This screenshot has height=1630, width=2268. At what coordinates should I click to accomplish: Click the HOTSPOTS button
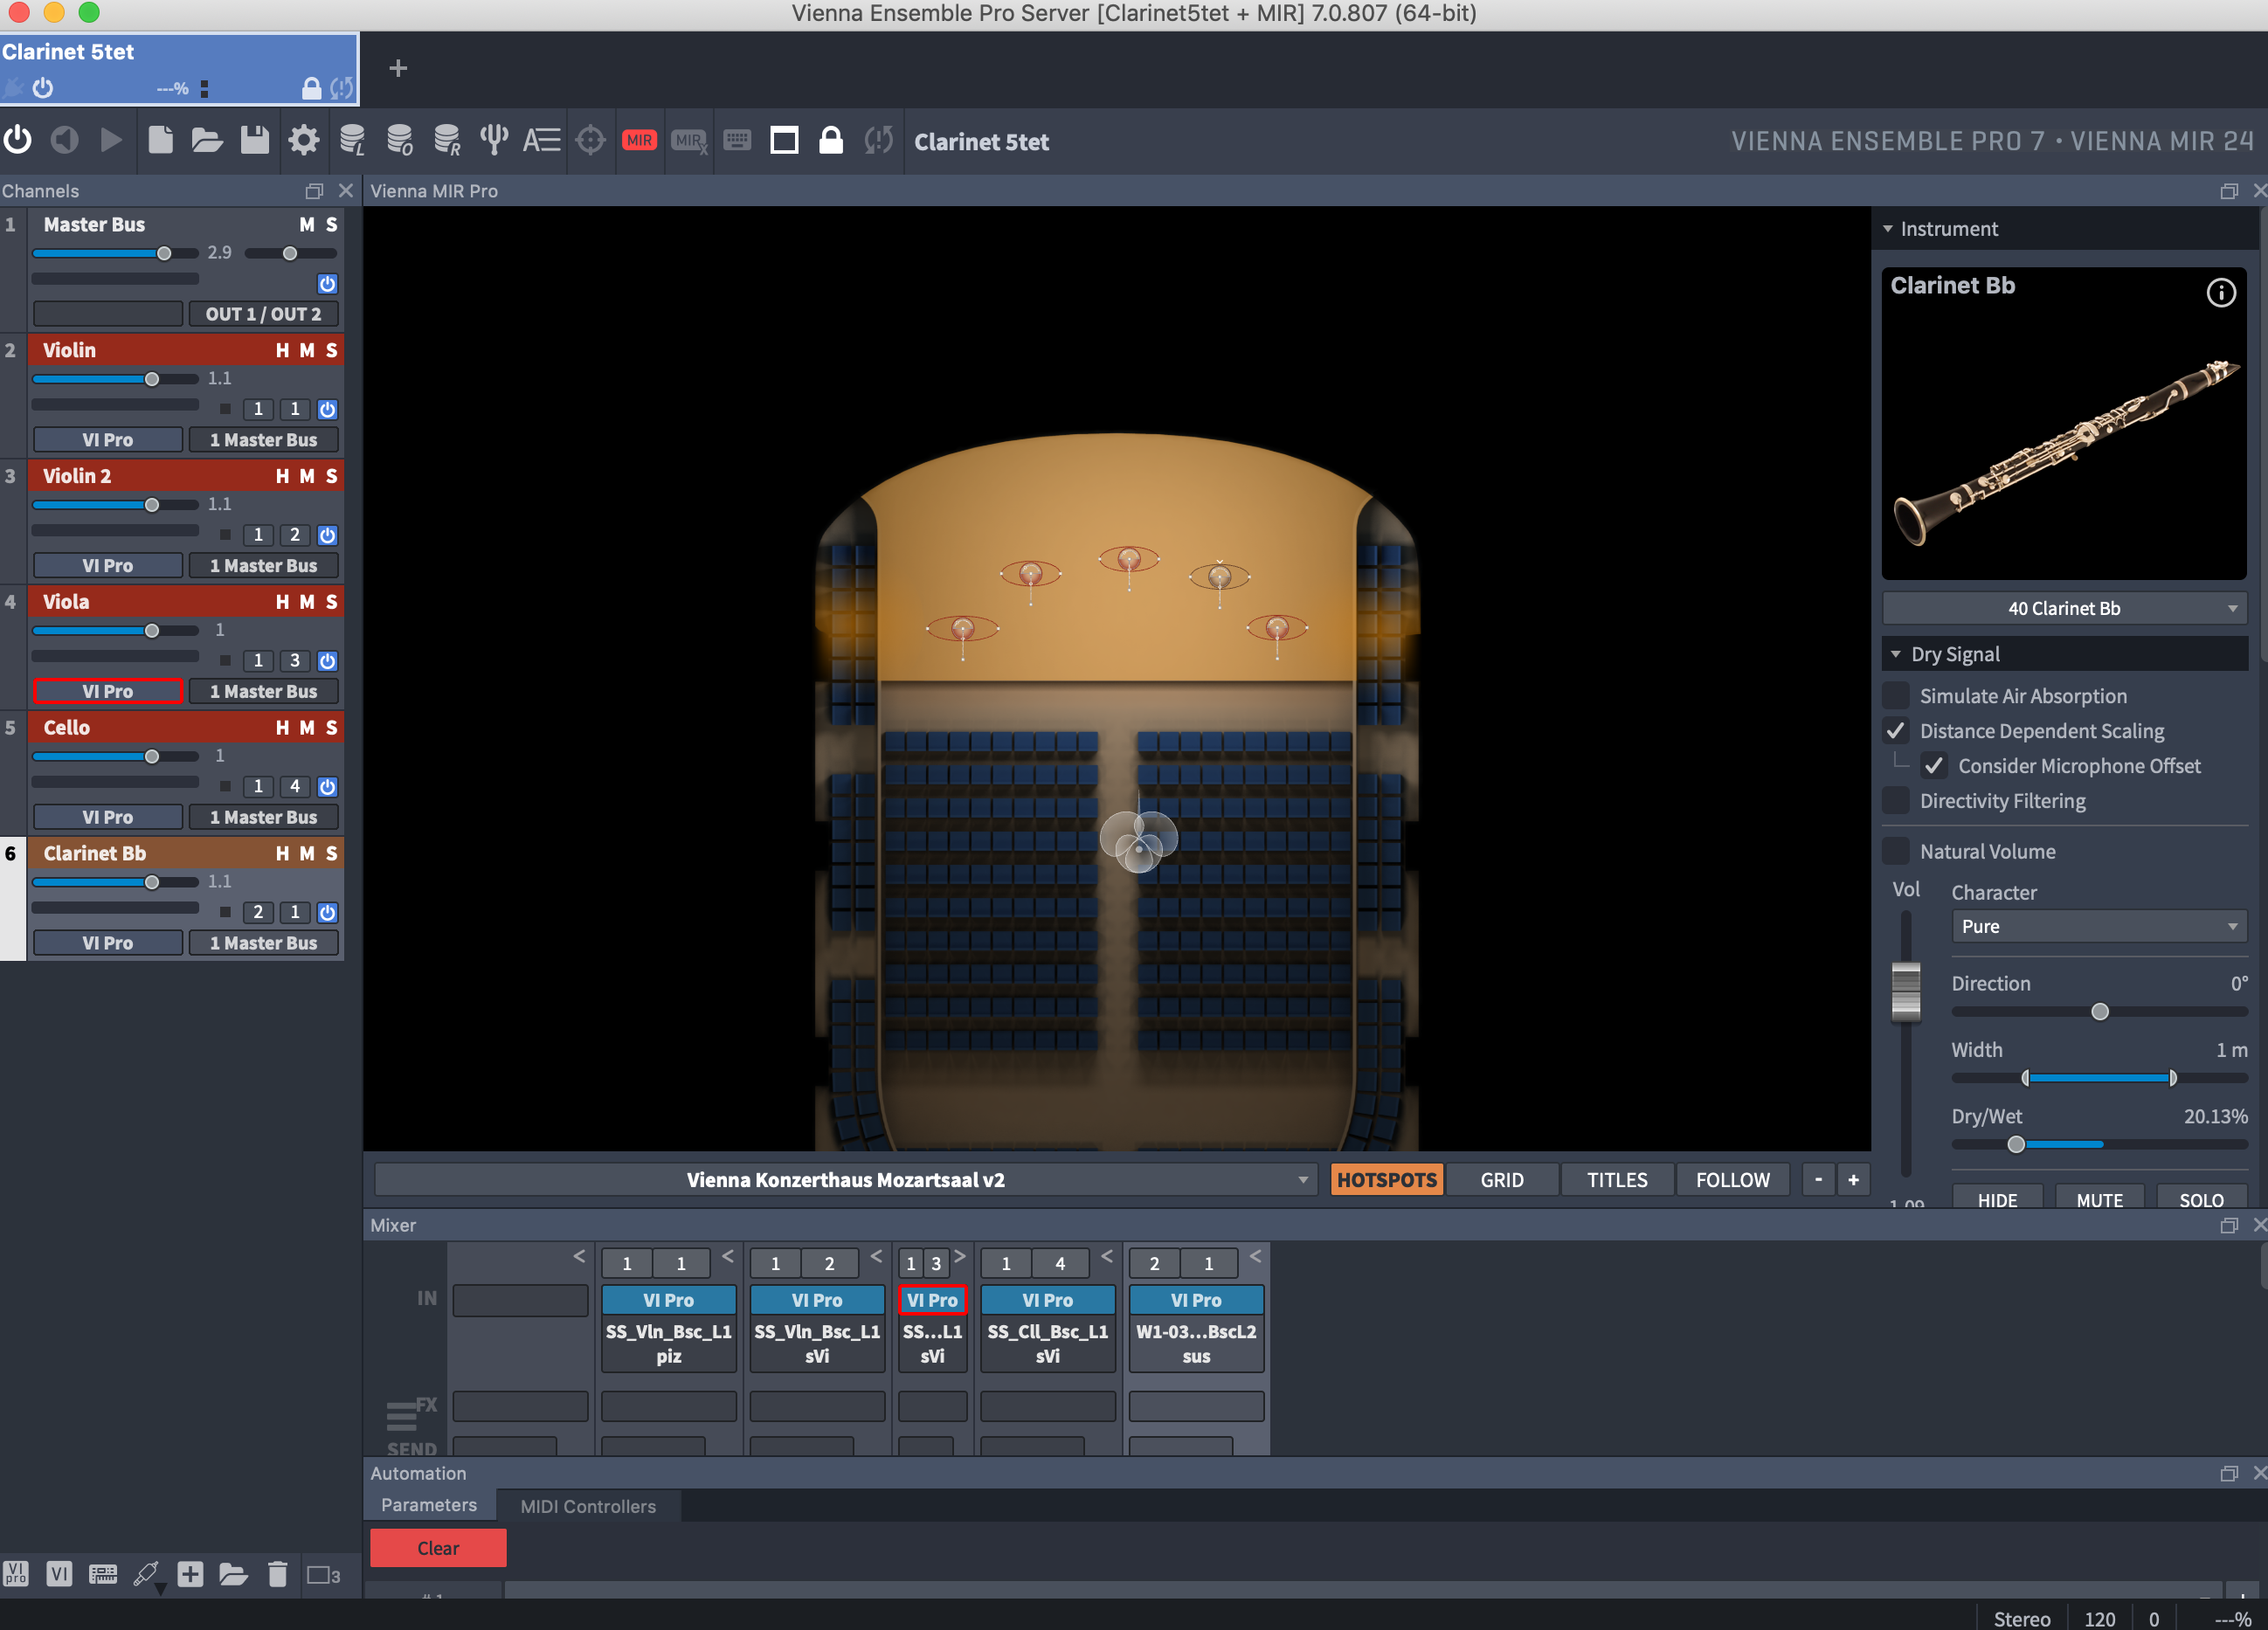tap(1386, 1180)
